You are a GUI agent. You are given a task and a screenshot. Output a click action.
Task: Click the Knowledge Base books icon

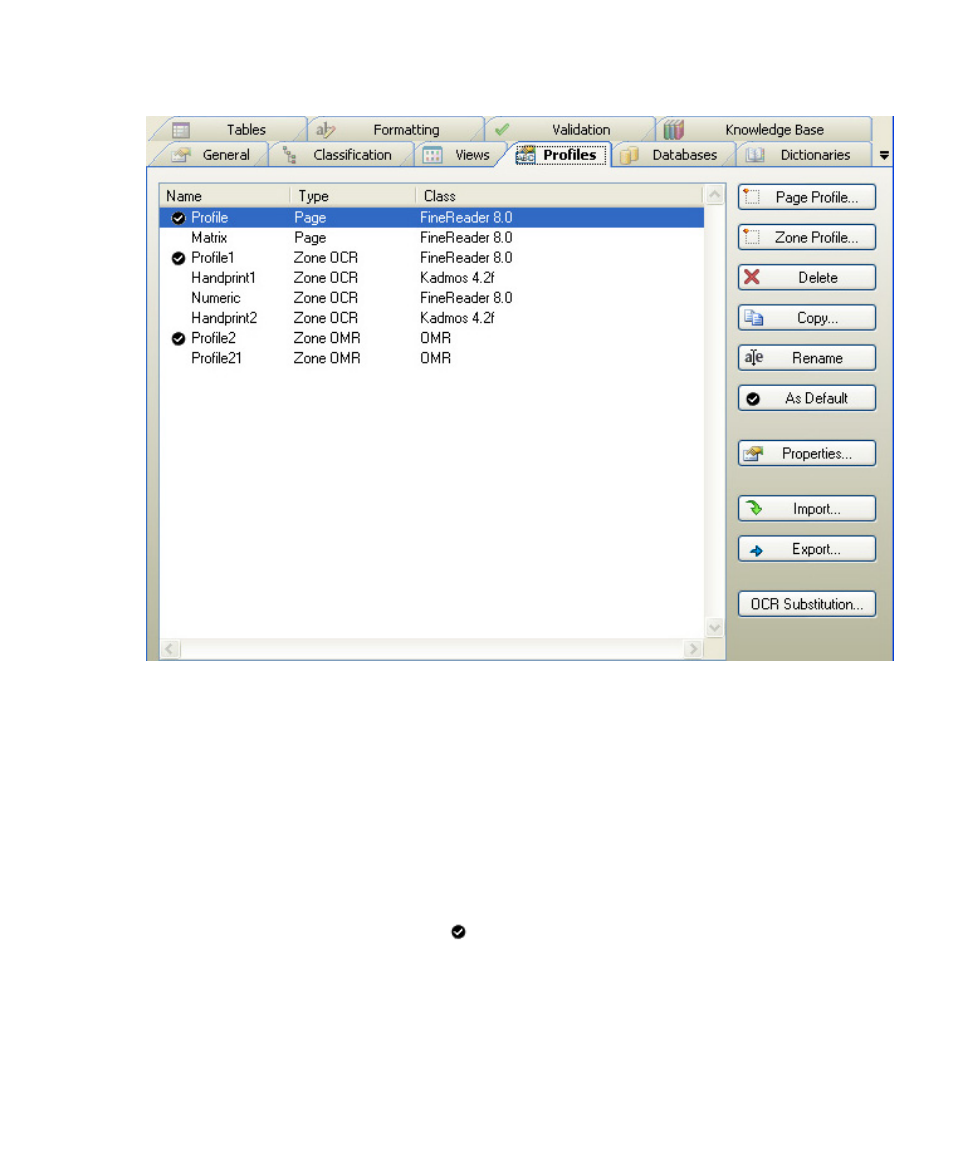point(673,129)
